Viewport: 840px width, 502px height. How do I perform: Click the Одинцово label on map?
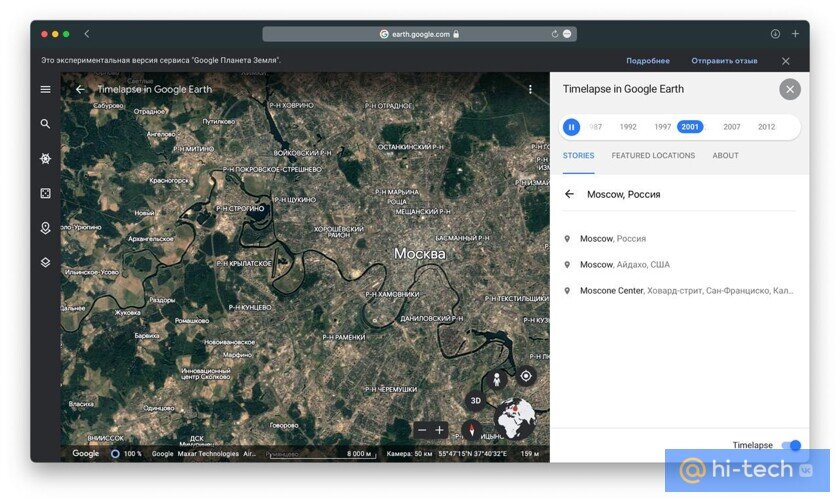158,408
